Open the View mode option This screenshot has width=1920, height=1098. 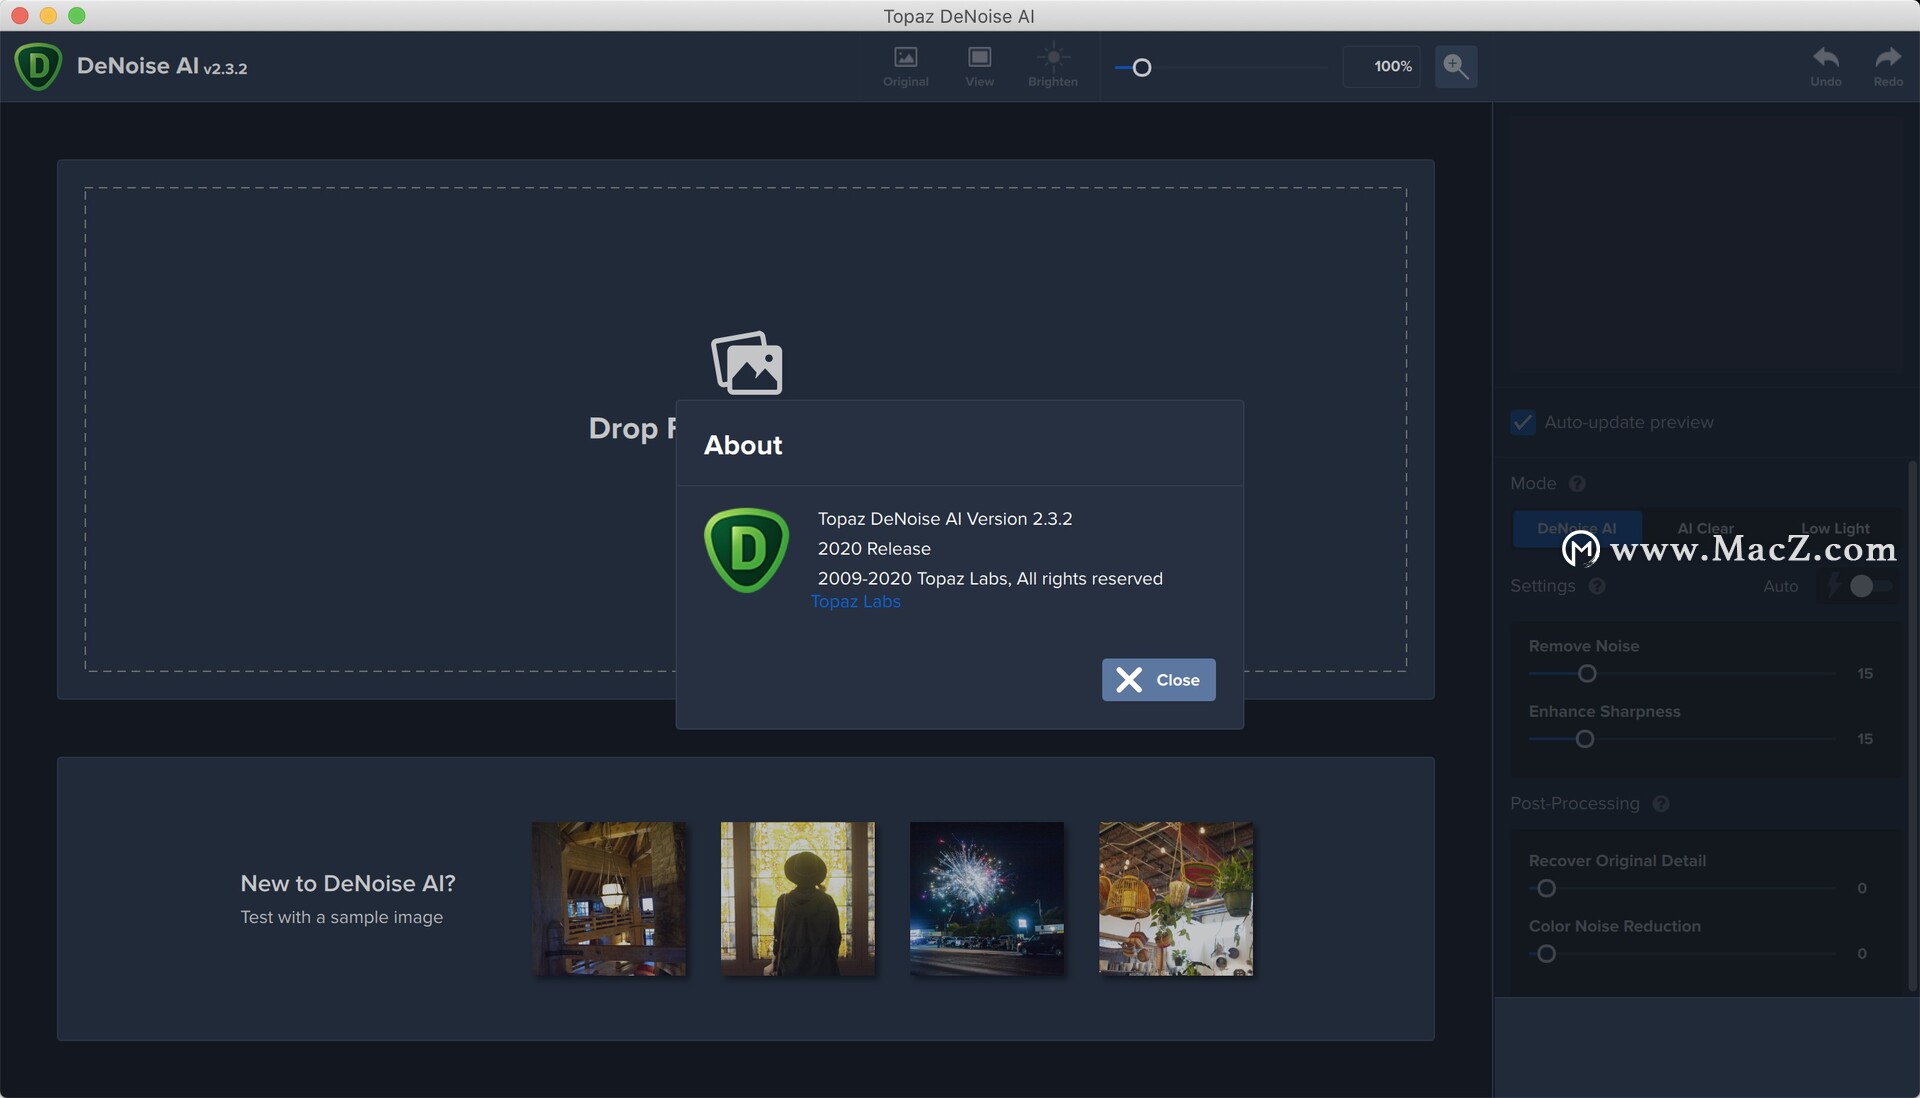[x=979, y=66]
